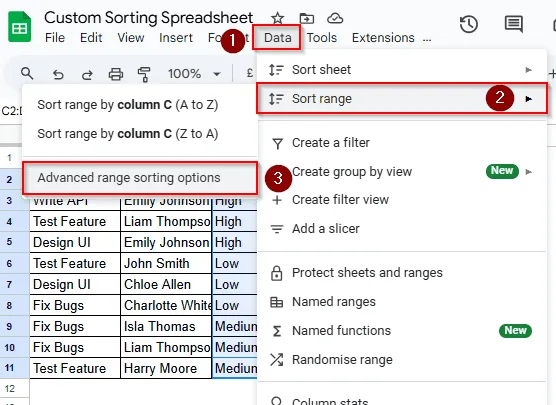This screenshot has width=556, height=405.
Task: Select row 12 header
Action: [15, 389]
